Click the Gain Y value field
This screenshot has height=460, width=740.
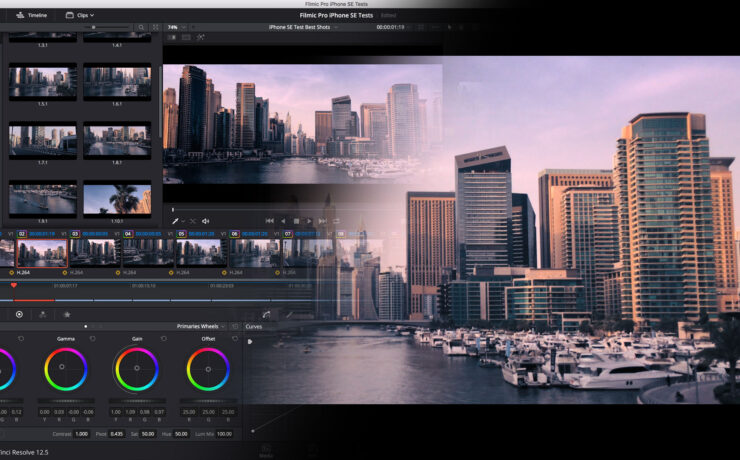point(116,412)
